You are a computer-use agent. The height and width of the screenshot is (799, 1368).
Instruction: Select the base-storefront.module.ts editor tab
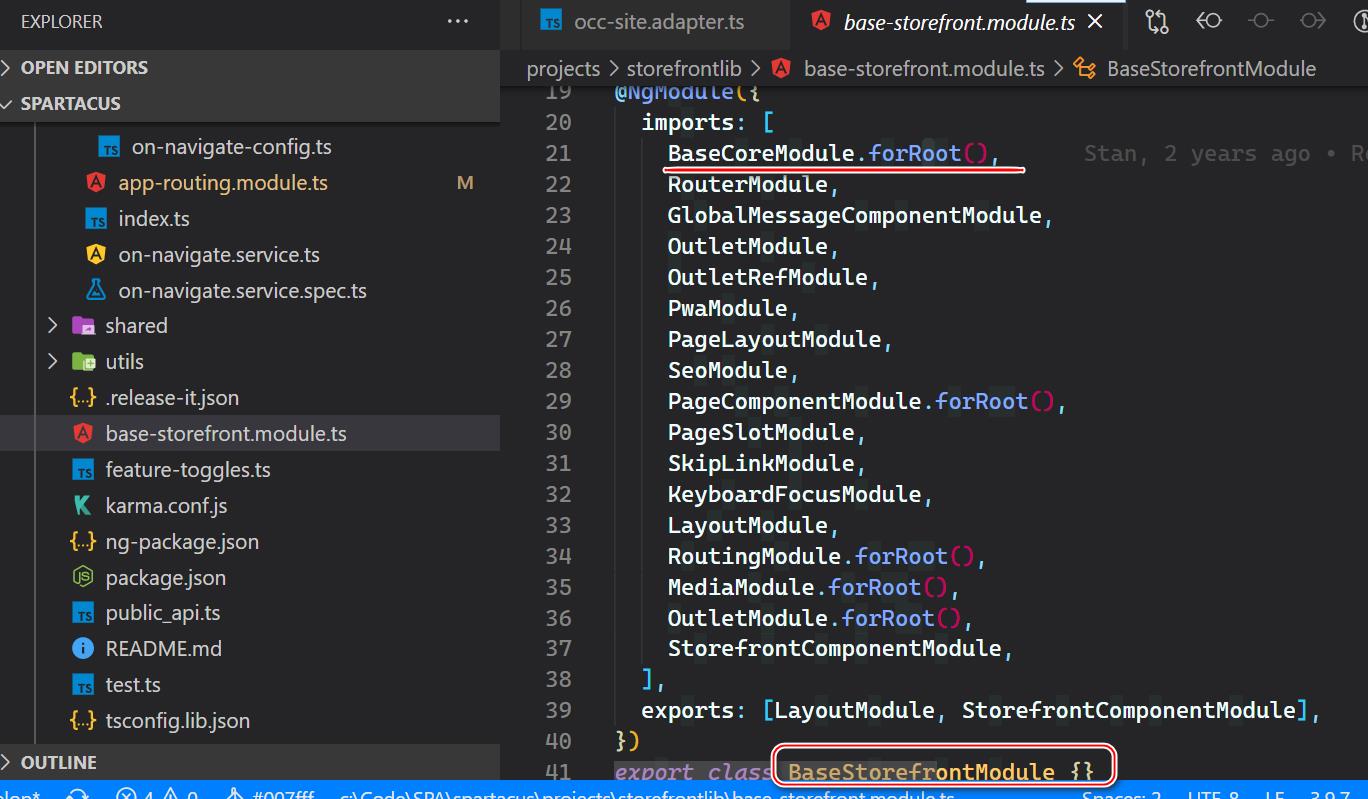[x=959, y=21]
